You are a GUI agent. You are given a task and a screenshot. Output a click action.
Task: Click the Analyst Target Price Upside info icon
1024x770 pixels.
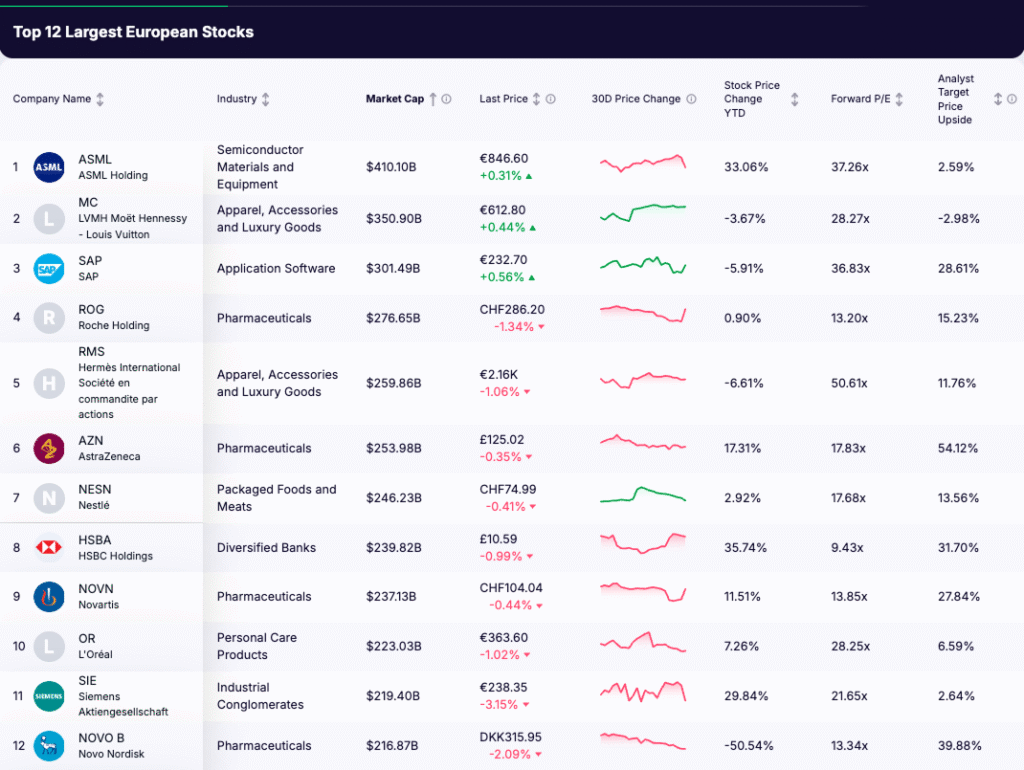[x=1011, y=99]
